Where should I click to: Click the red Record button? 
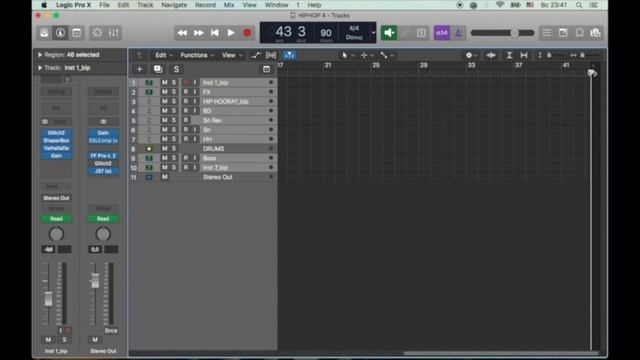click(x=247, y=33)
